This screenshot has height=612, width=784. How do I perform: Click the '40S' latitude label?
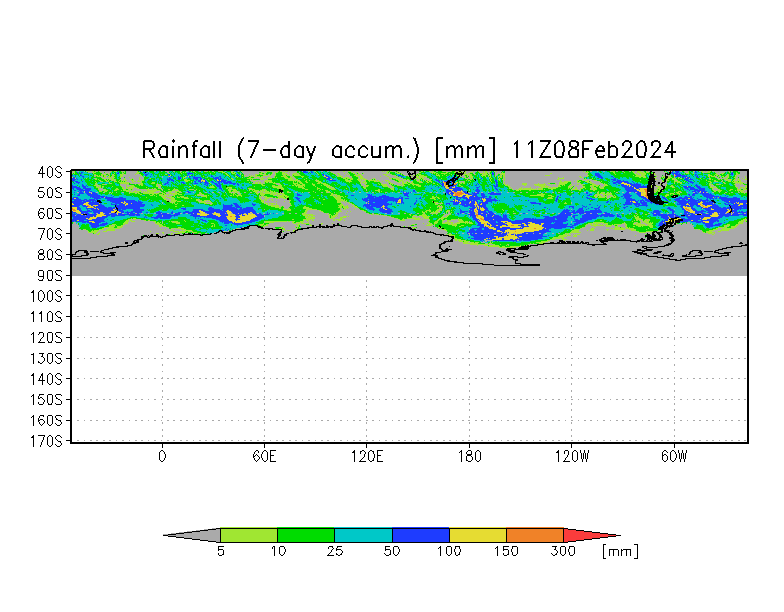50,172
